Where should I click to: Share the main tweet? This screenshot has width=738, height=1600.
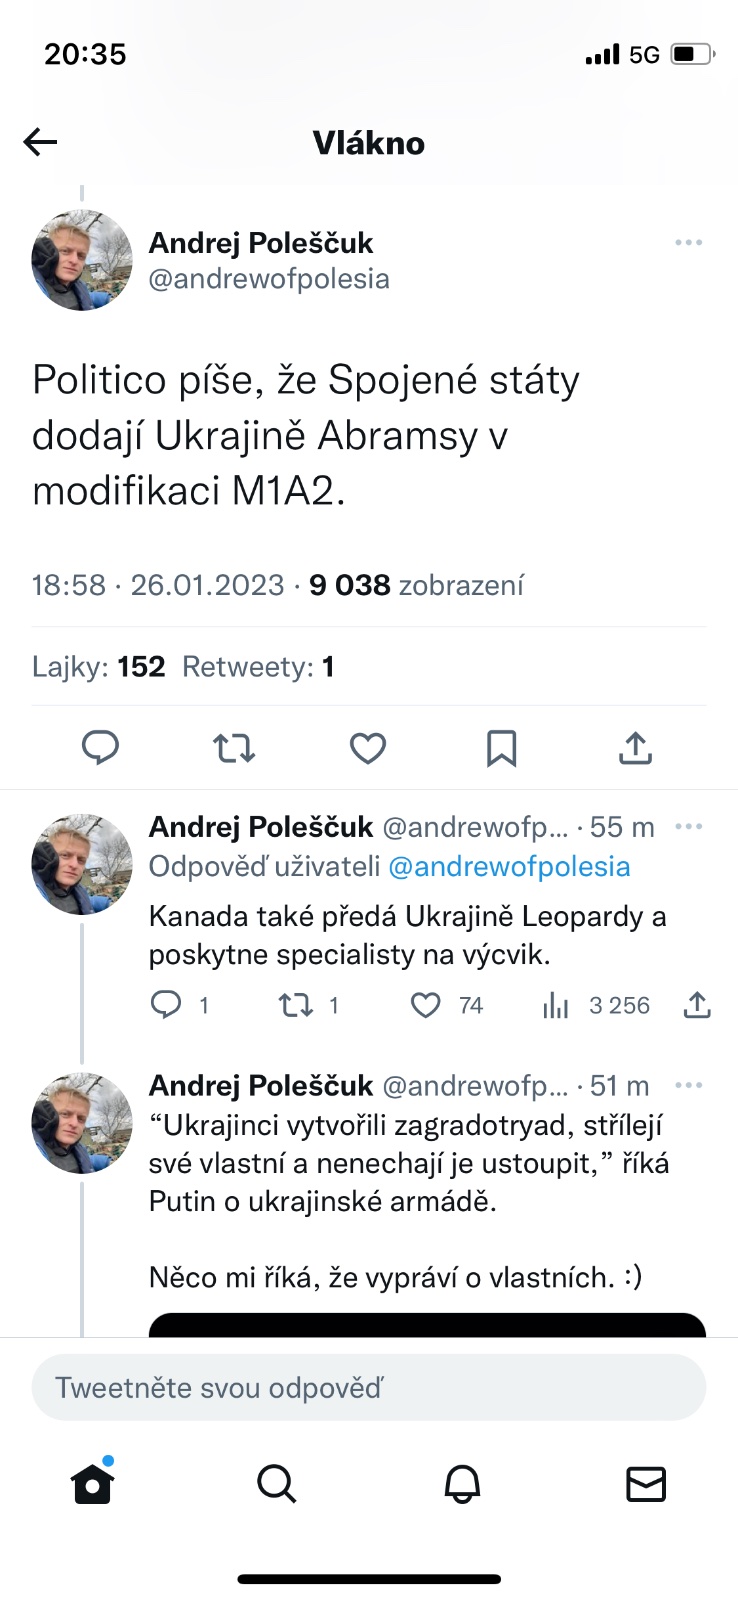[635, 748]
